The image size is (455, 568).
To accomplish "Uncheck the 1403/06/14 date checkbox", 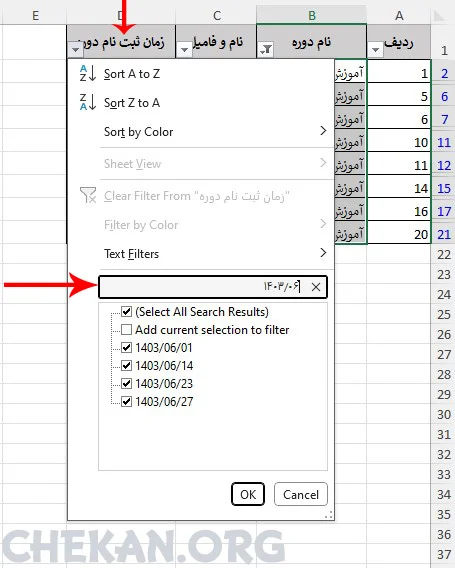I will (126, 366).
